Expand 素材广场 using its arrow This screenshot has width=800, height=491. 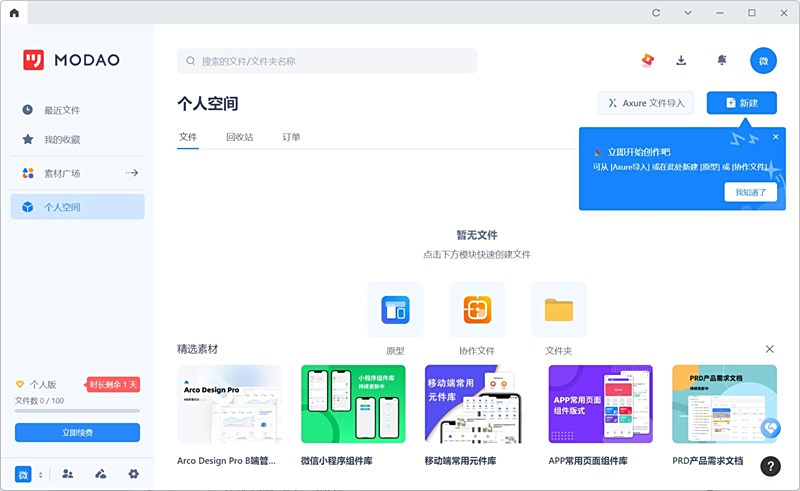tap(131, 173)
